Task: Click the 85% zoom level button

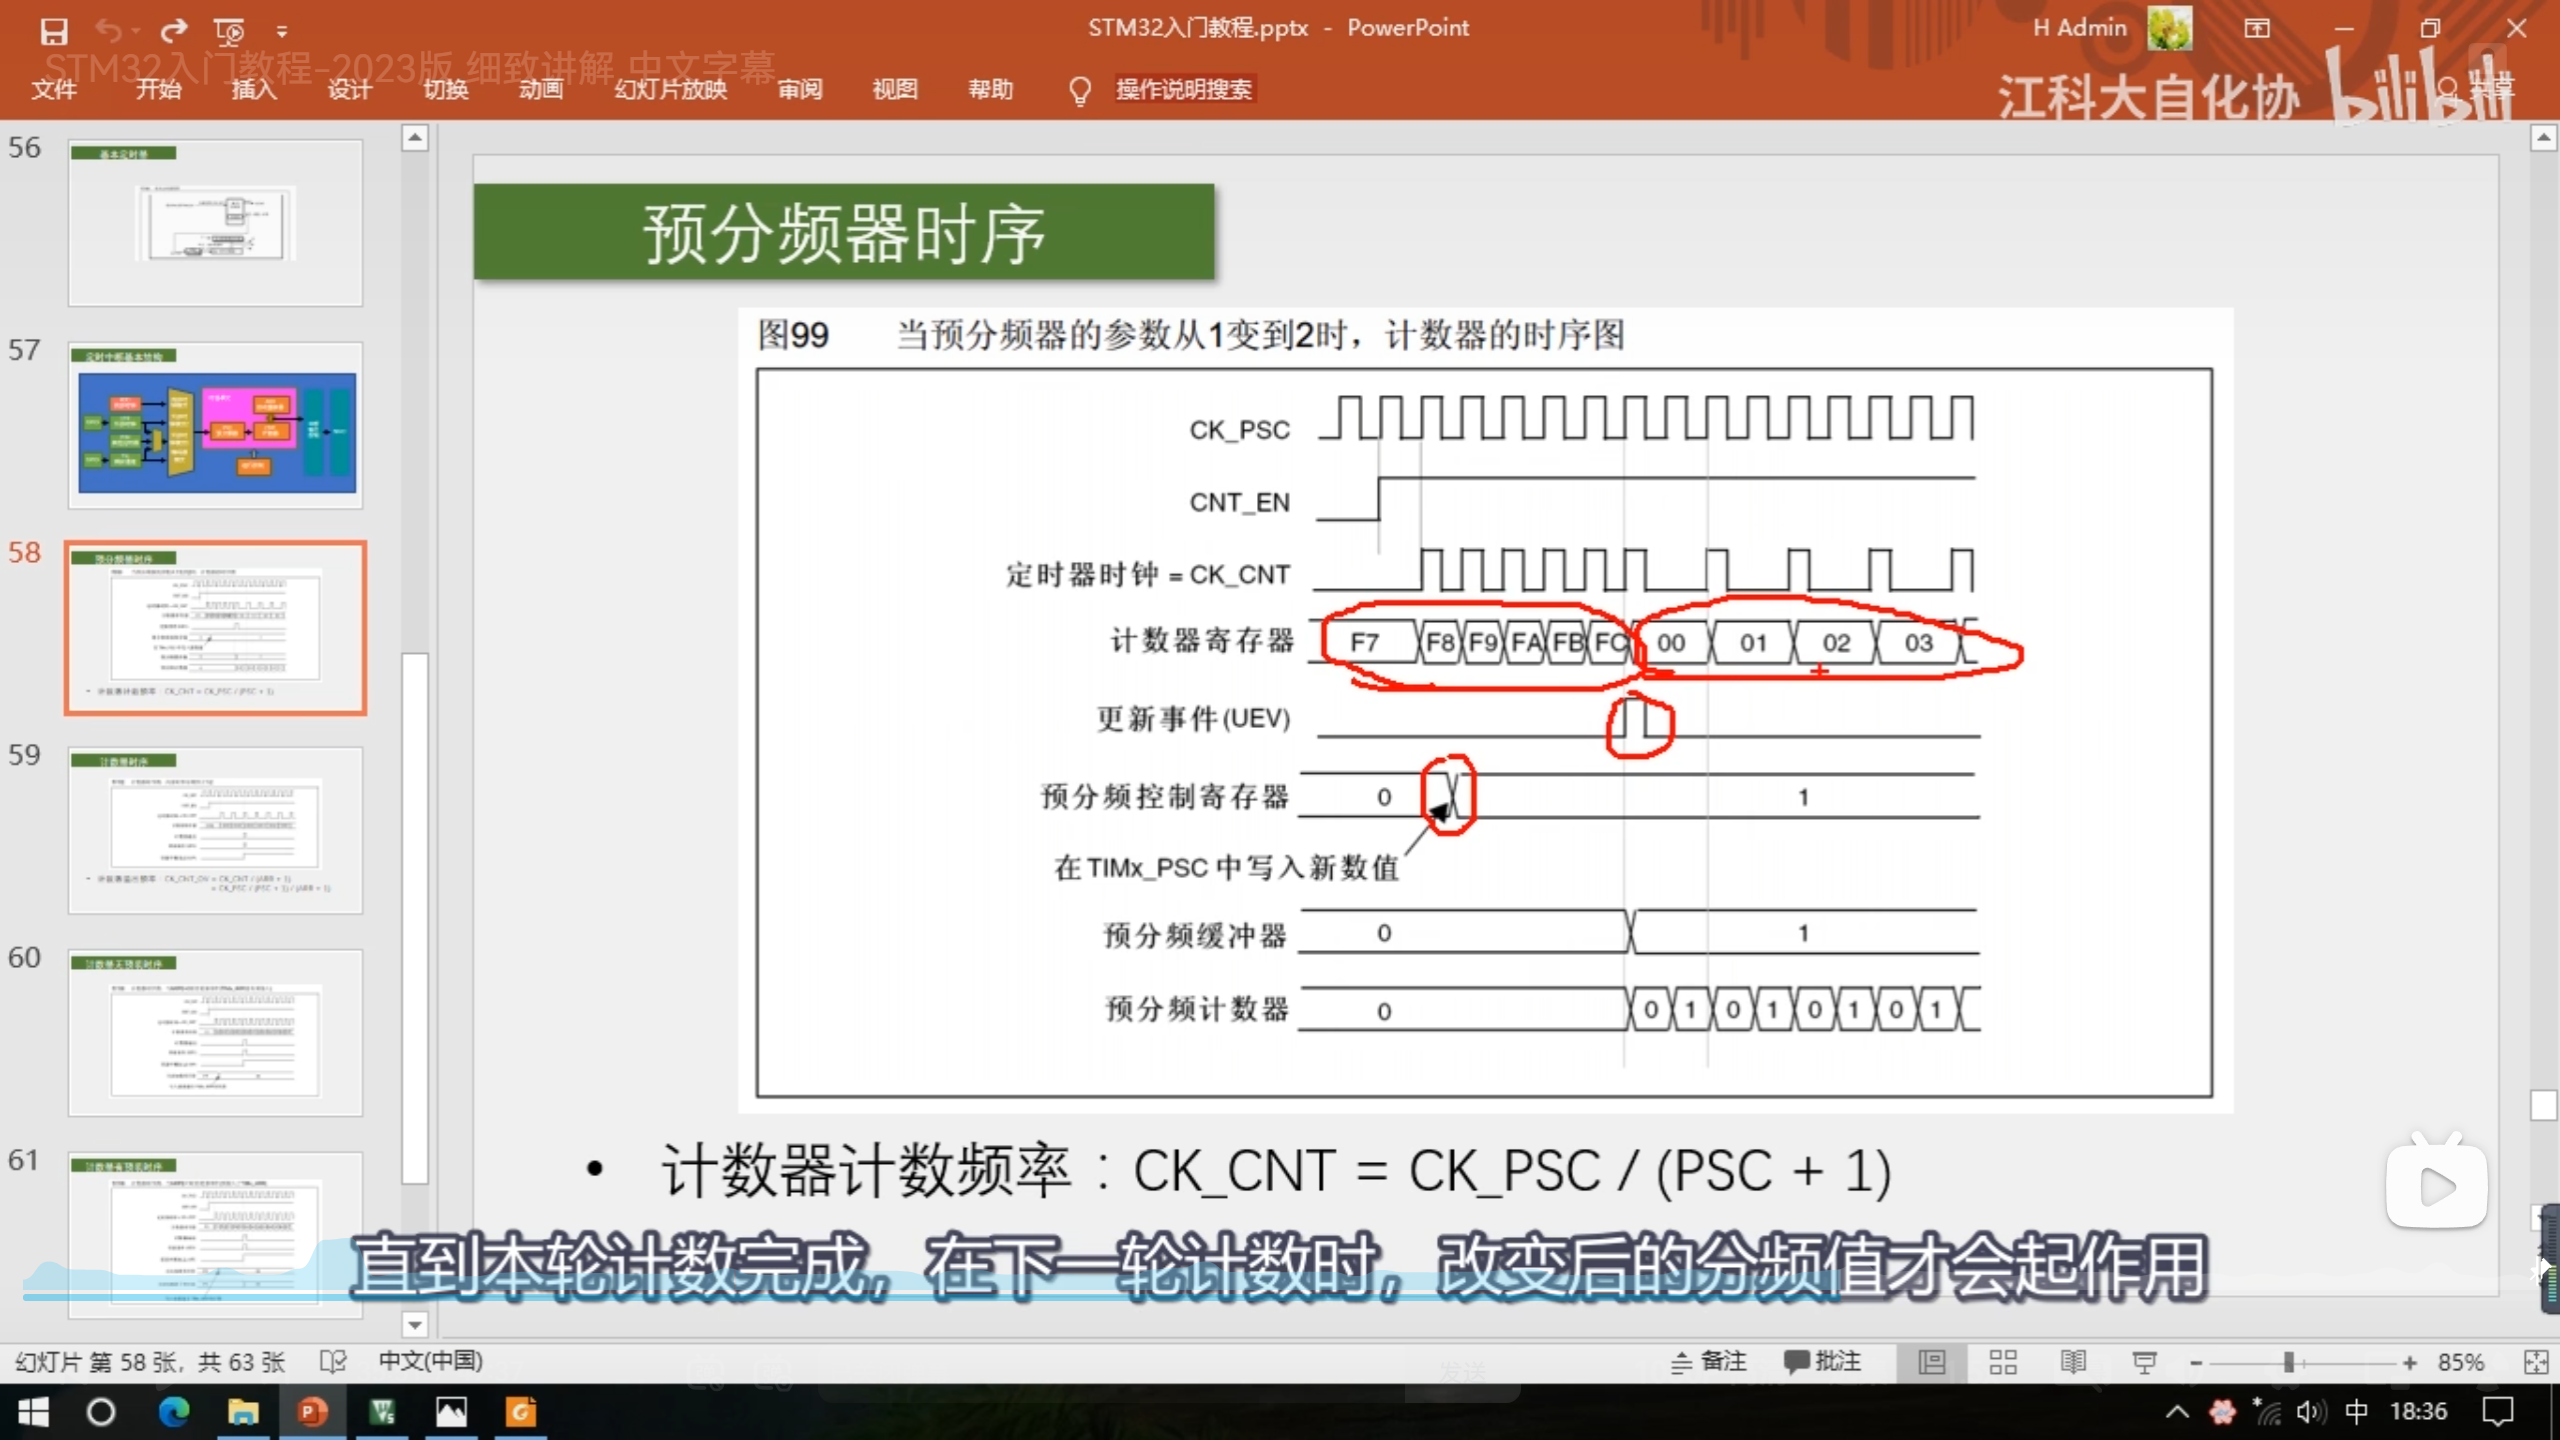Action: click(2460, 1362)
